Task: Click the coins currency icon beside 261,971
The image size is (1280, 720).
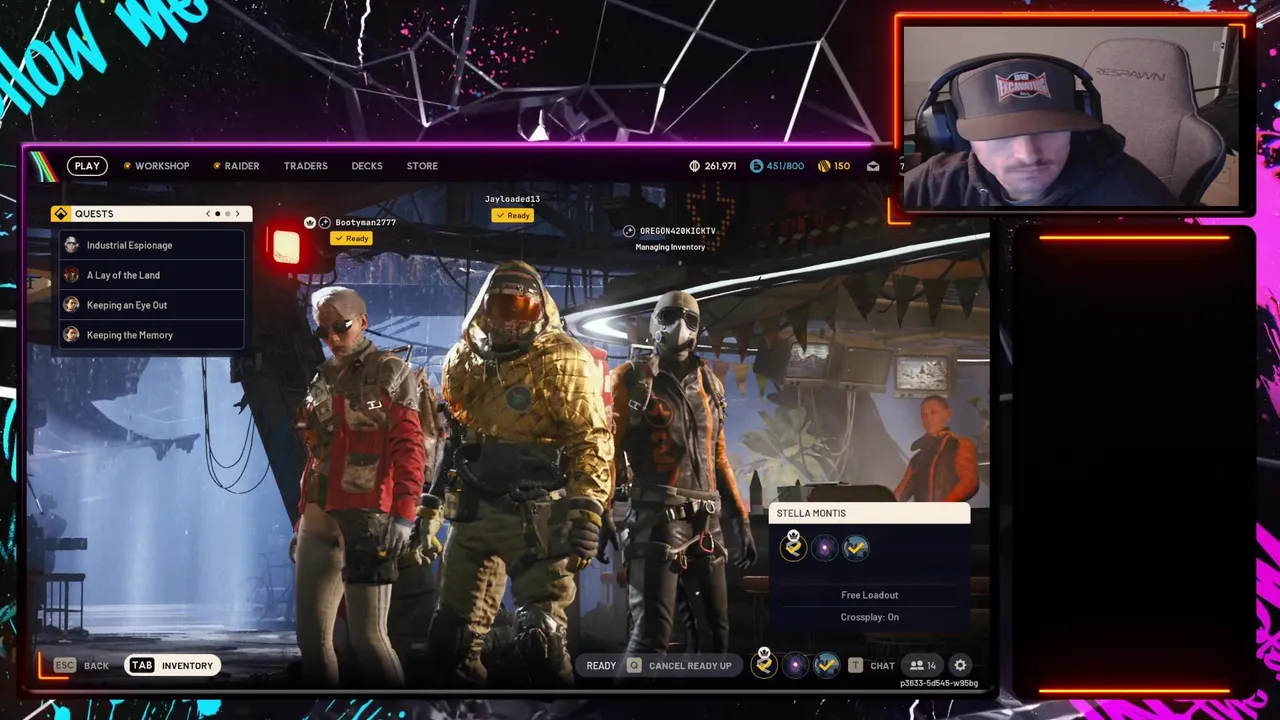Action: click(695, 166)
